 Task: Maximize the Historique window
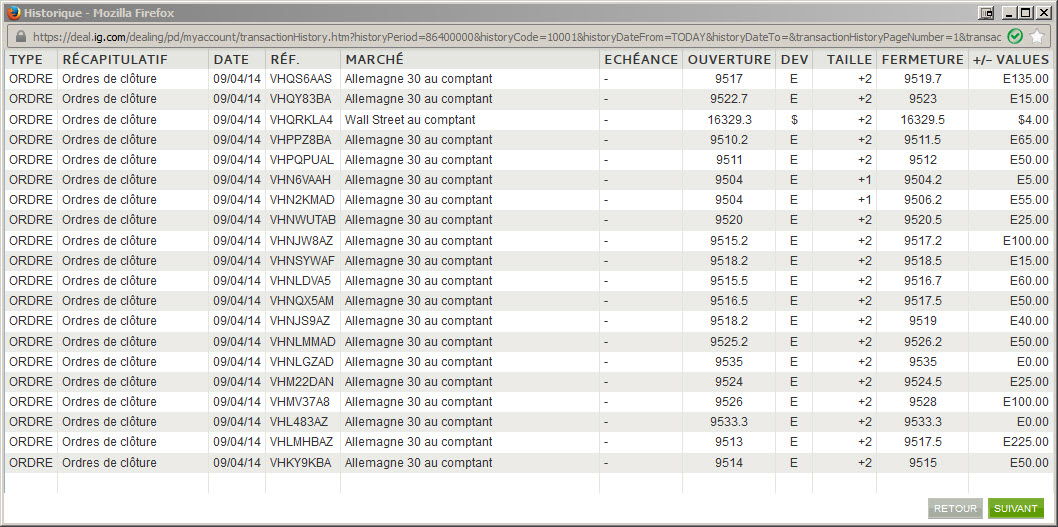click(x=1026, y=13)
